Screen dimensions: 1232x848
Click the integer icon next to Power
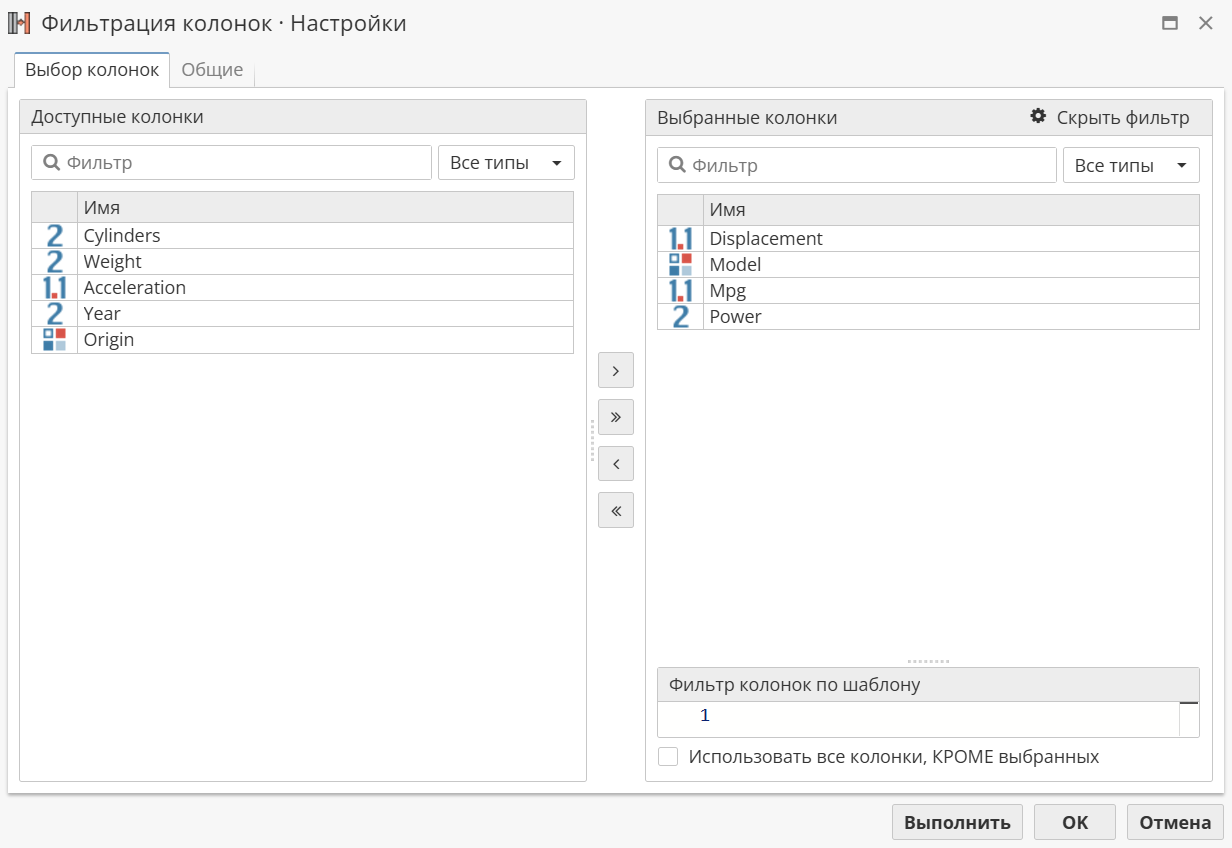click(x=680, y=317)
